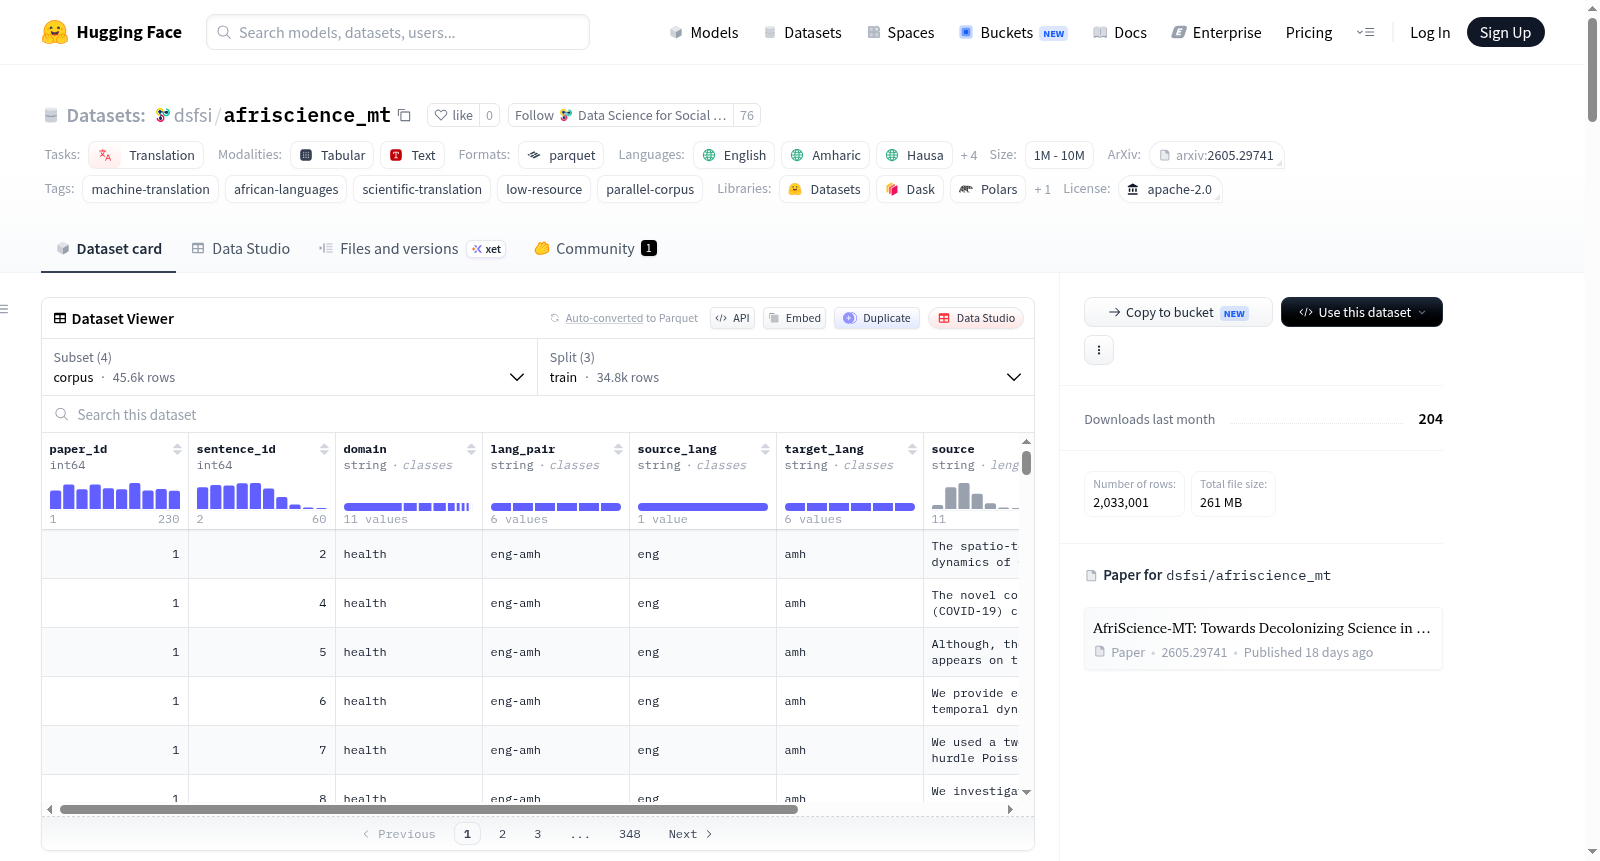Like this dataset with the heart button

[453, 115]
